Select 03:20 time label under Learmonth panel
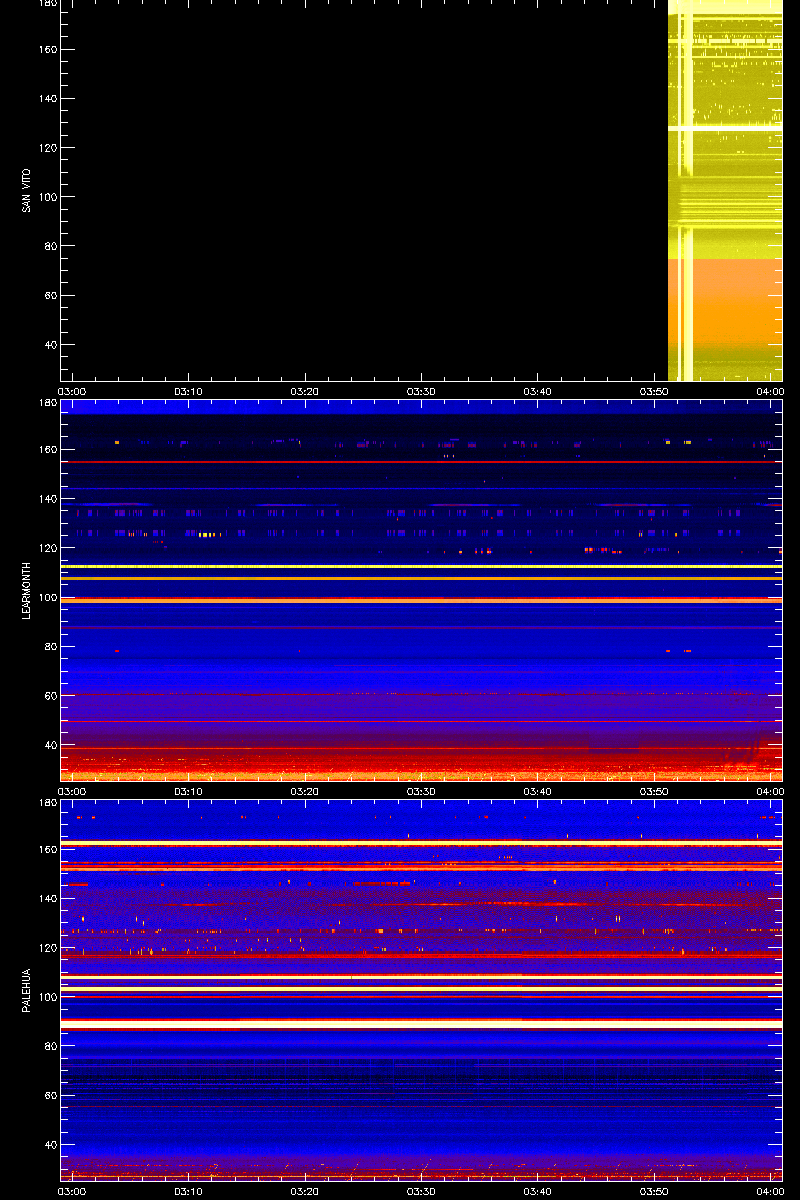Viewport: 800px width, 1200px height. click(x=305, y=791)
